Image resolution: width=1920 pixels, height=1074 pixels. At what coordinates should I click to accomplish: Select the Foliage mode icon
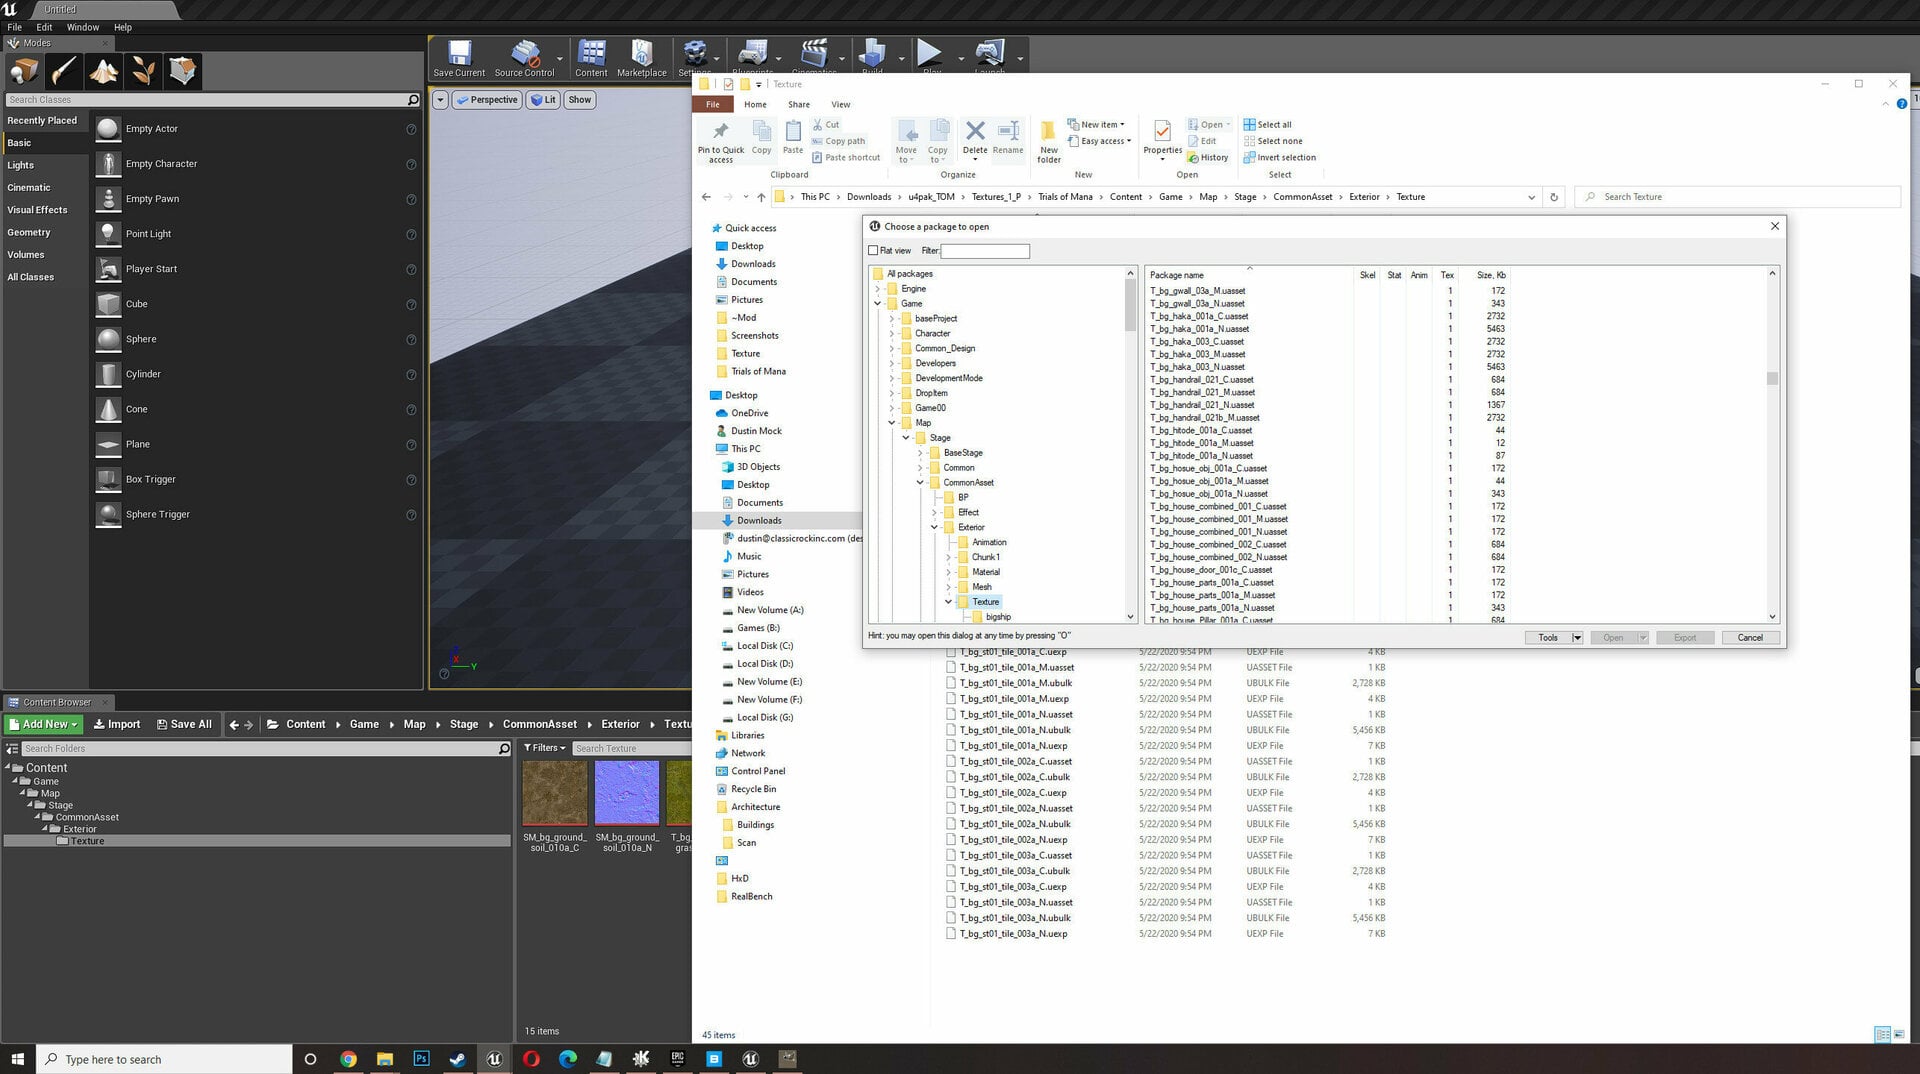[143, 72]
